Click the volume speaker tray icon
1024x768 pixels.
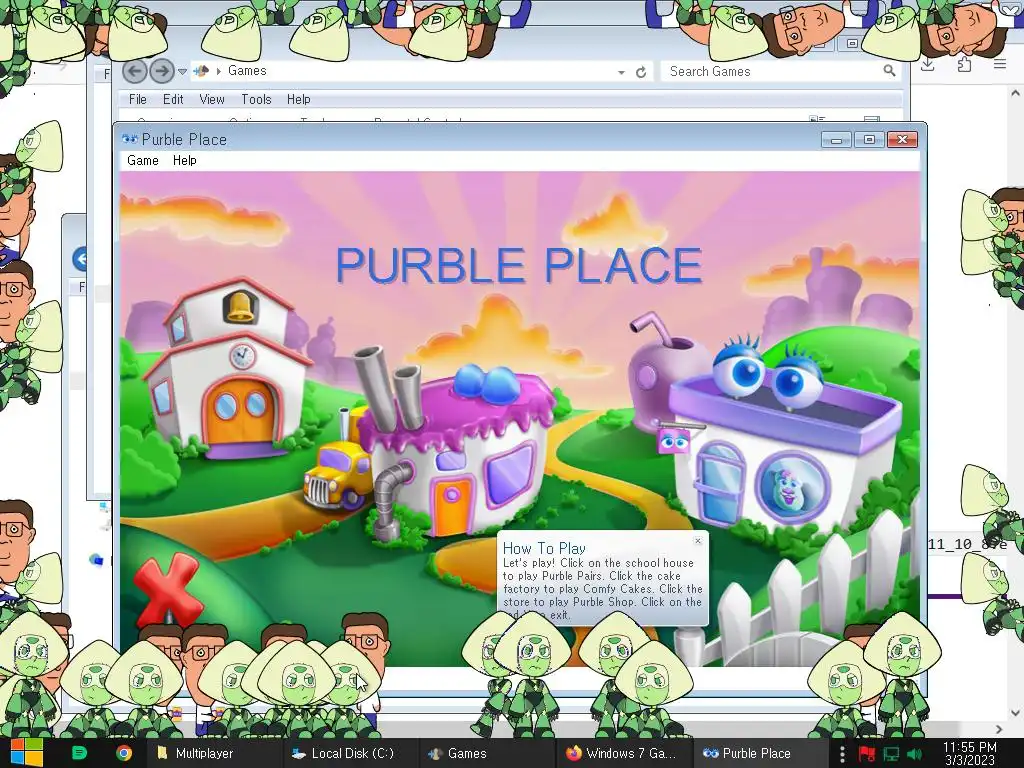[x=914, y=754]
